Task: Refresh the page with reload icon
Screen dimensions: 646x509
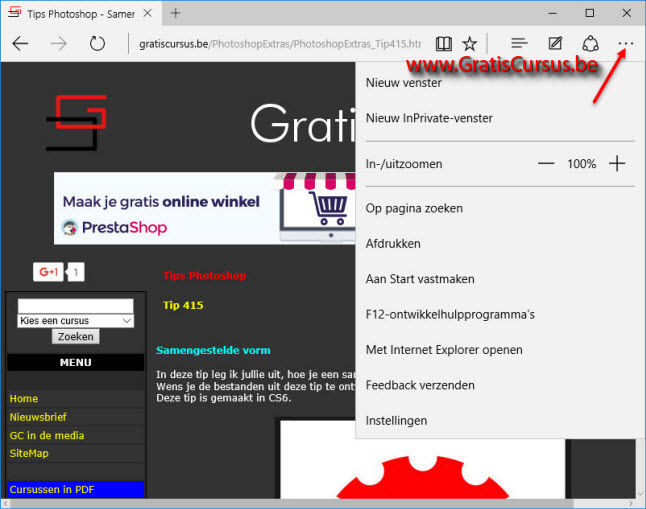Action: (x=97, y=43)
